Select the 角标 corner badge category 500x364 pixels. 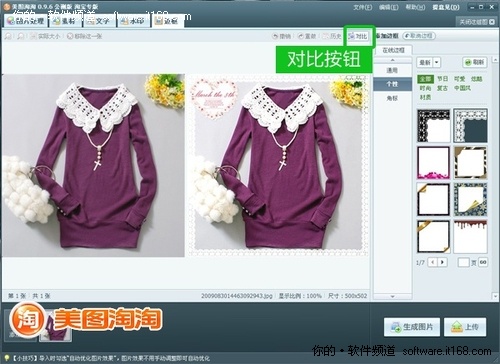pyautogui.click(x=392, y=98)
